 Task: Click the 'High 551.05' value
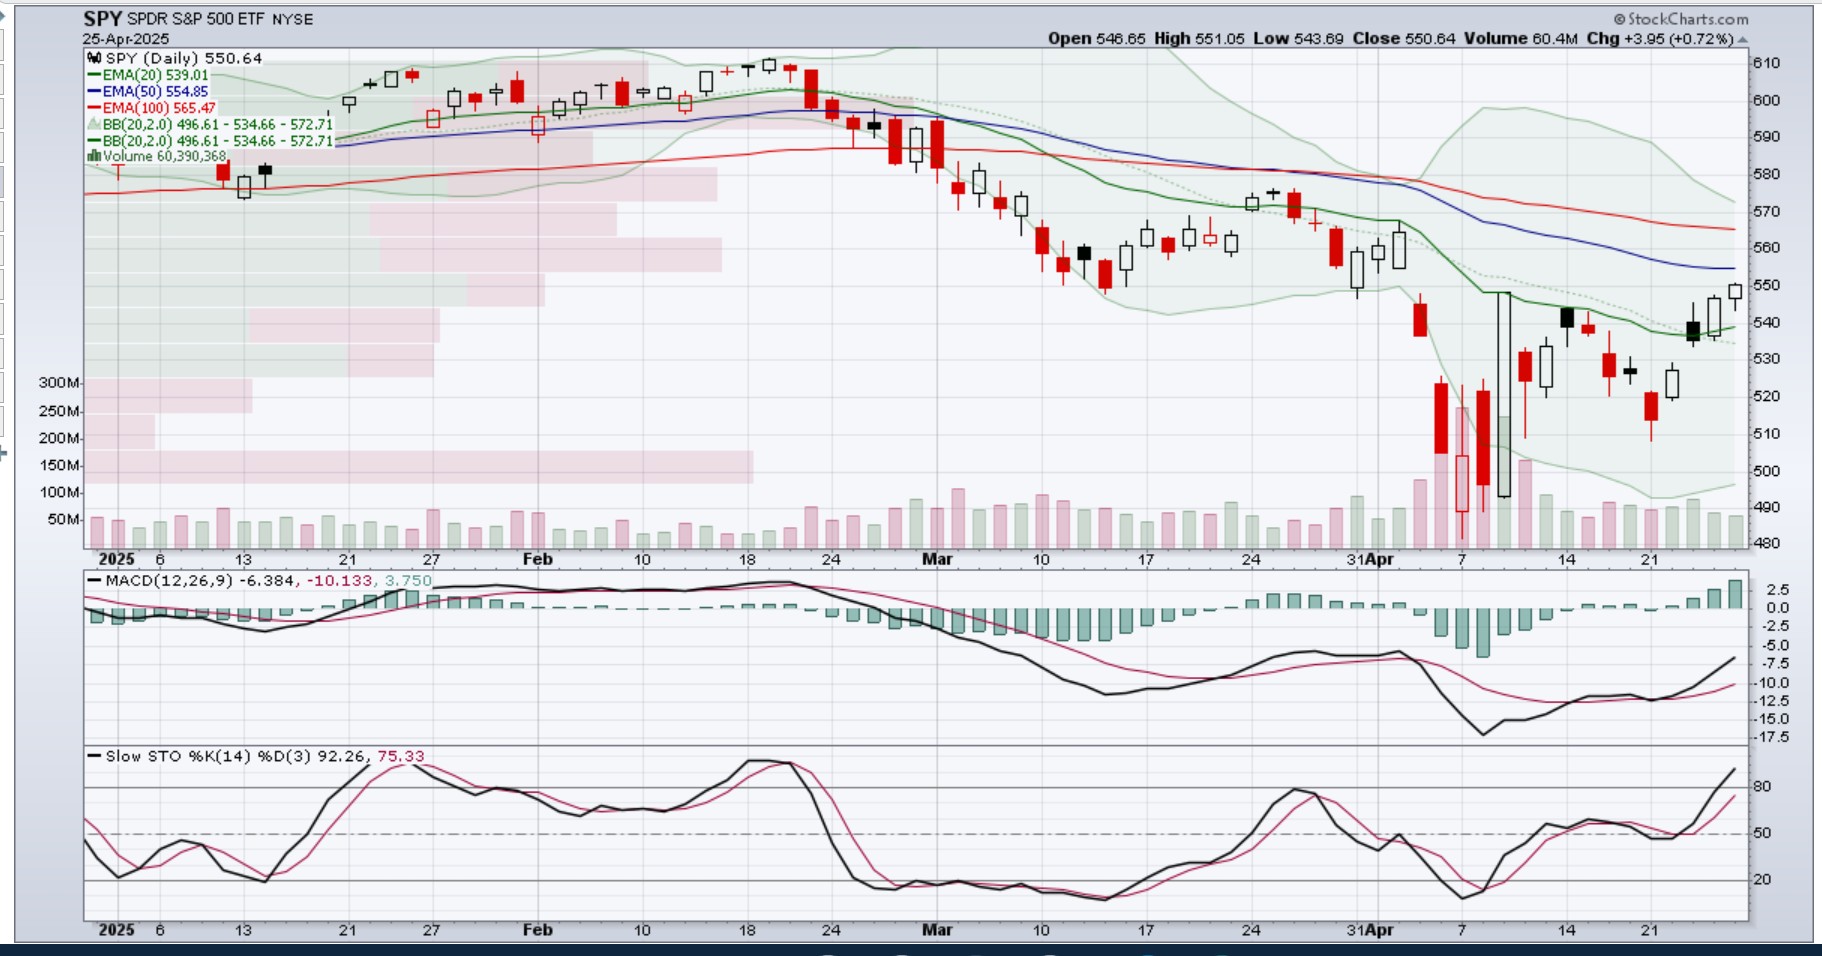tap(1199, 39)
